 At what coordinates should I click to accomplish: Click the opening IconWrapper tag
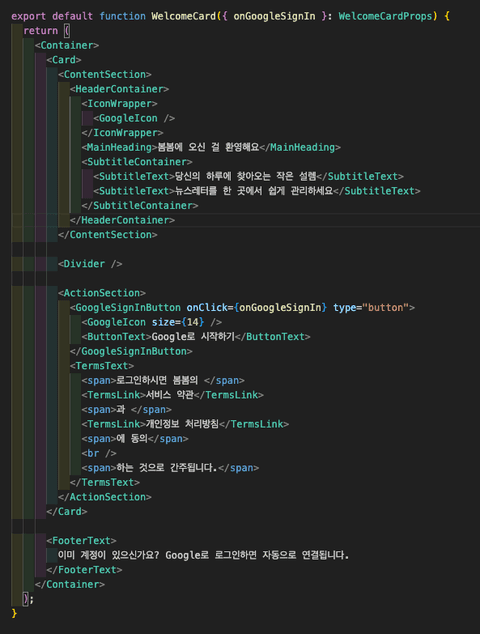click(x=119, y=104)
